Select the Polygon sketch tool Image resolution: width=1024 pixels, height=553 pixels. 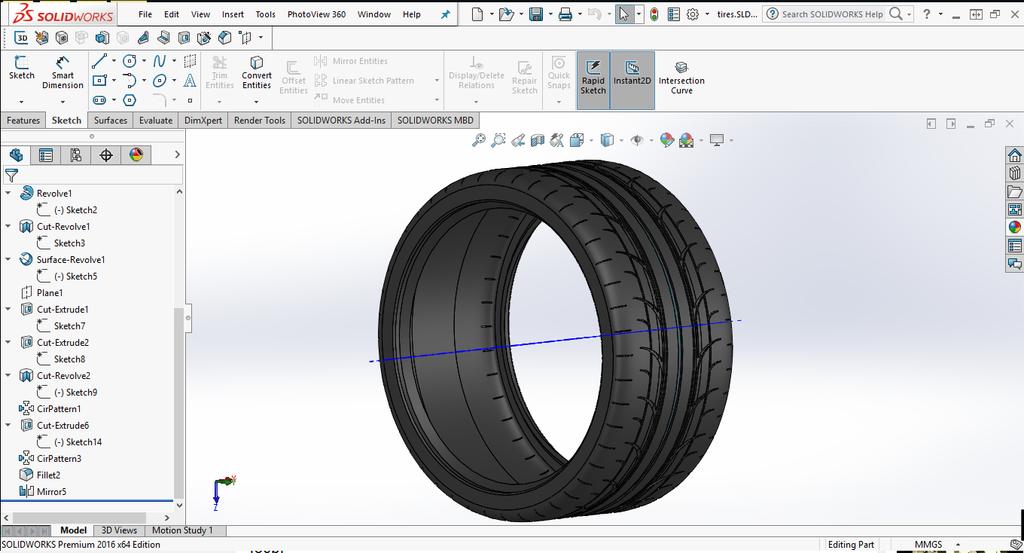pos(129,100)
